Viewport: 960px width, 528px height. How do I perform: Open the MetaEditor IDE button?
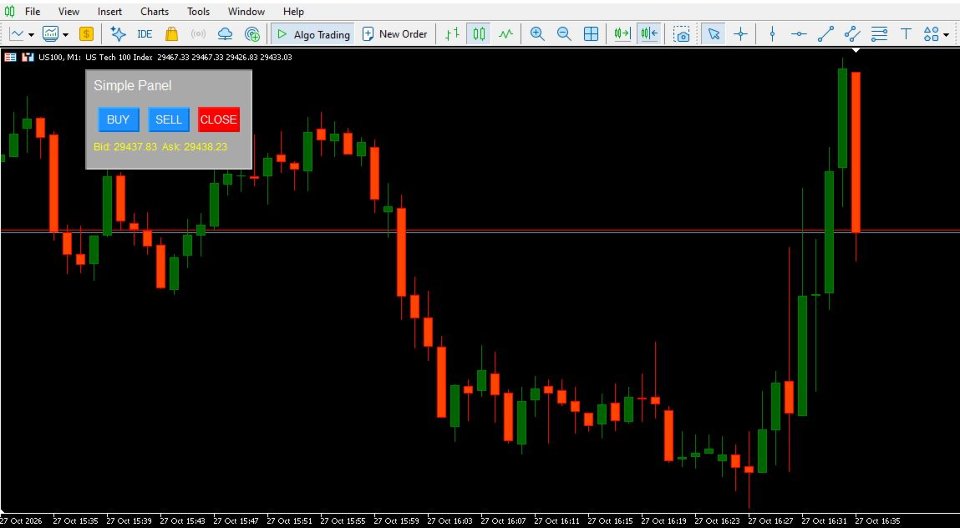[144, 34]
